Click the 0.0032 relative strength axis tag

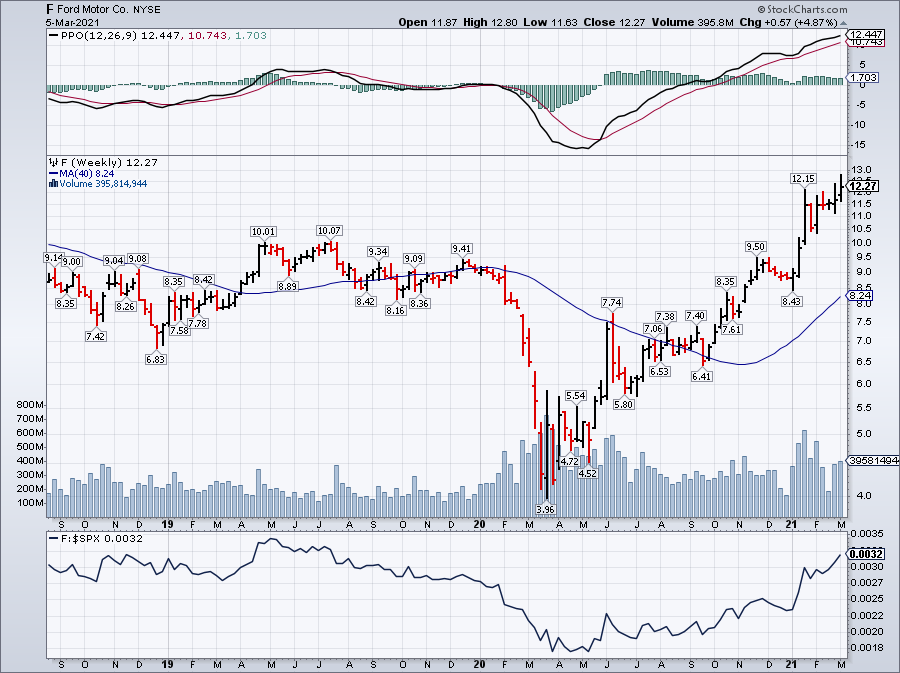click(866, 554)
